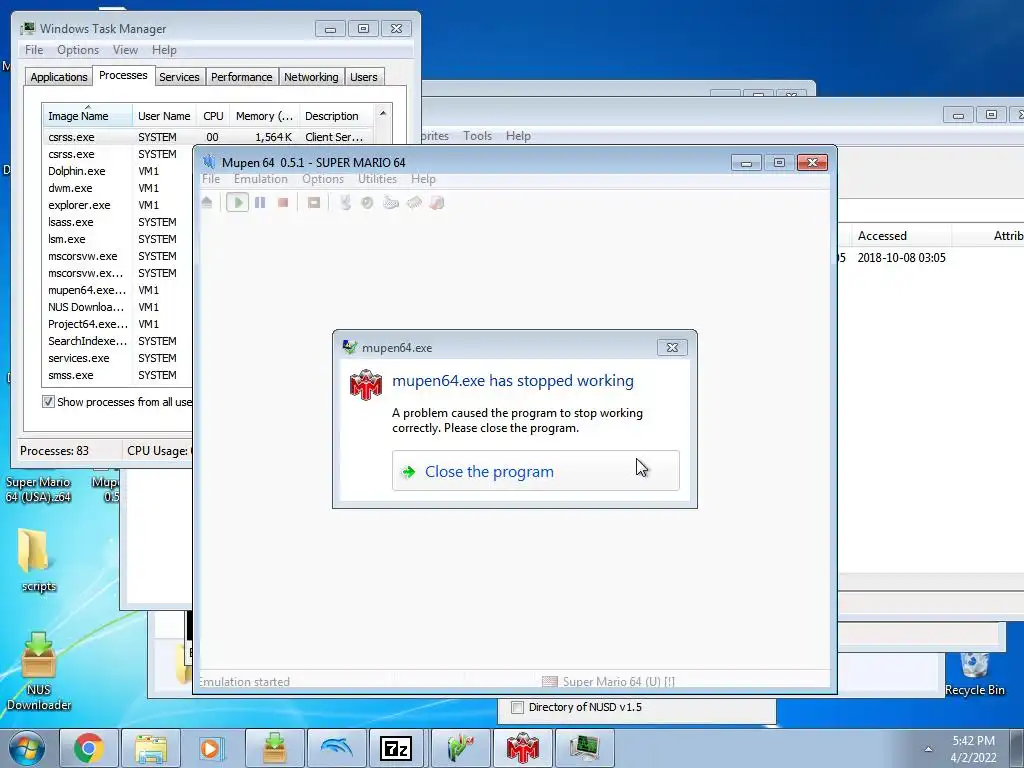Select dwm.exe process row
1024x768 pixels.
[x=117, y=188]
